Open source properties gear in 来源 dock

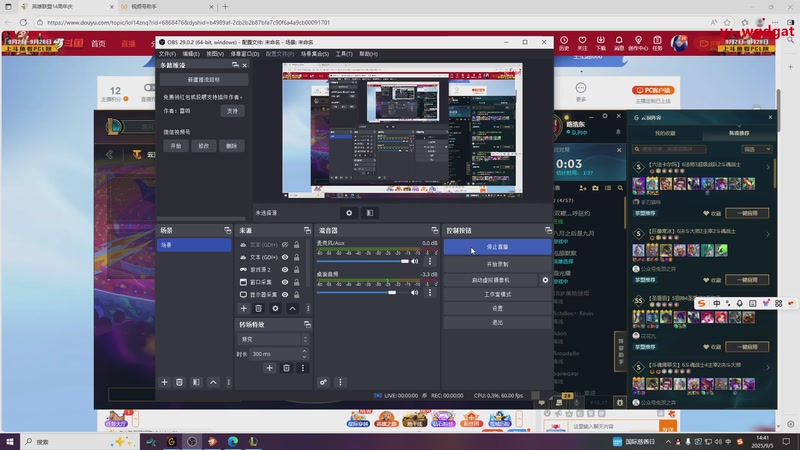(x=276, y=308)
